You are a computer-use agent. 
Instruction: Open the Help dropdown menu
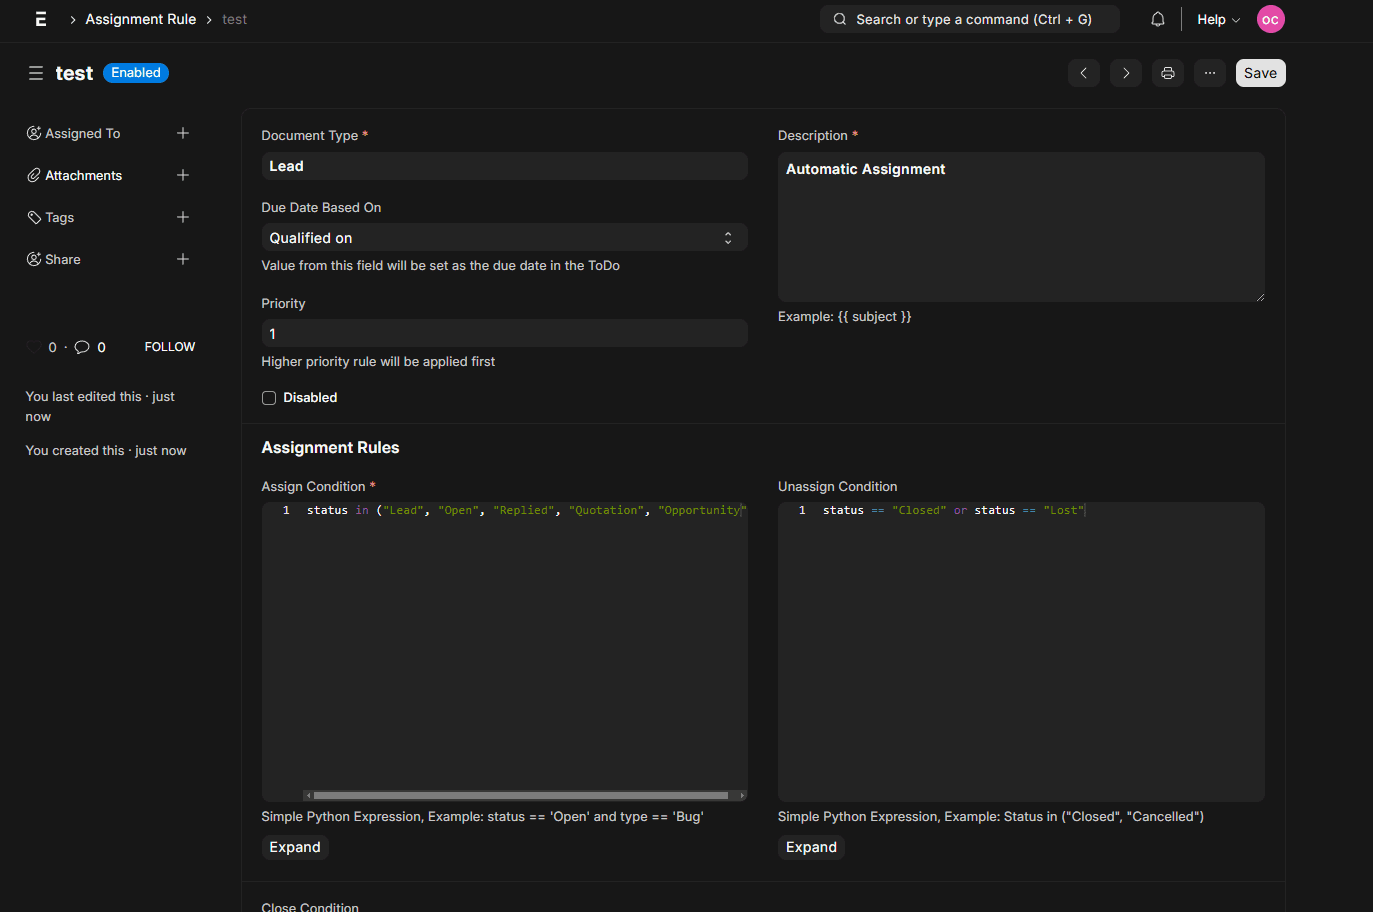1218,19
